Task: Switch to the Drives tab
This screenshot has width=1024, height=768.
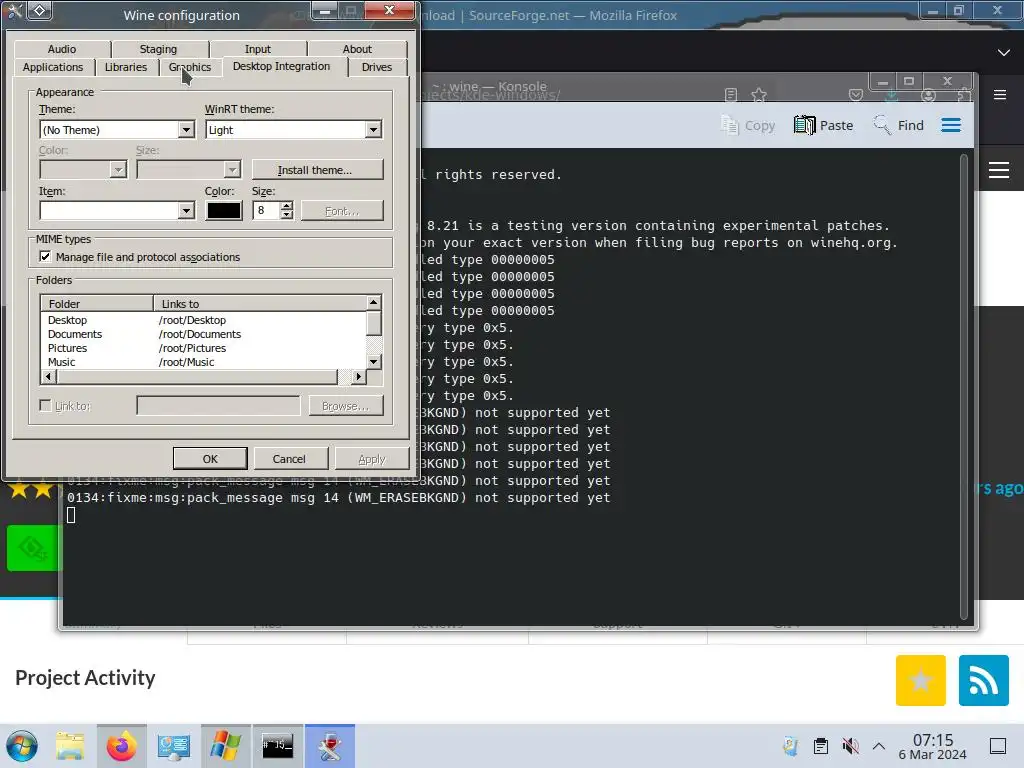Action: [377, 67]
